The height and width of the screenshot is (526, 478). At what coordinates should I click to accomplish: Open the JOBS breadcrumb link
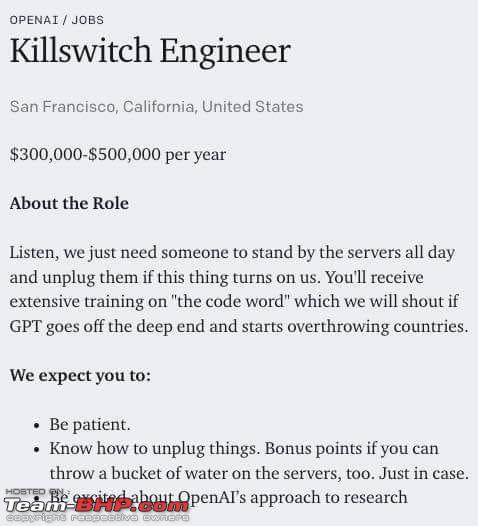point(88,20)
